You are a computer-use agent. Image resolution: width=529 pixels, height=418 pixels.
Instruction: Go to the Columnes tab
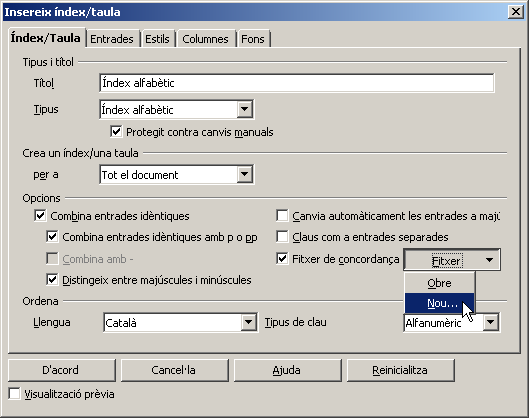tap(205, 39)
